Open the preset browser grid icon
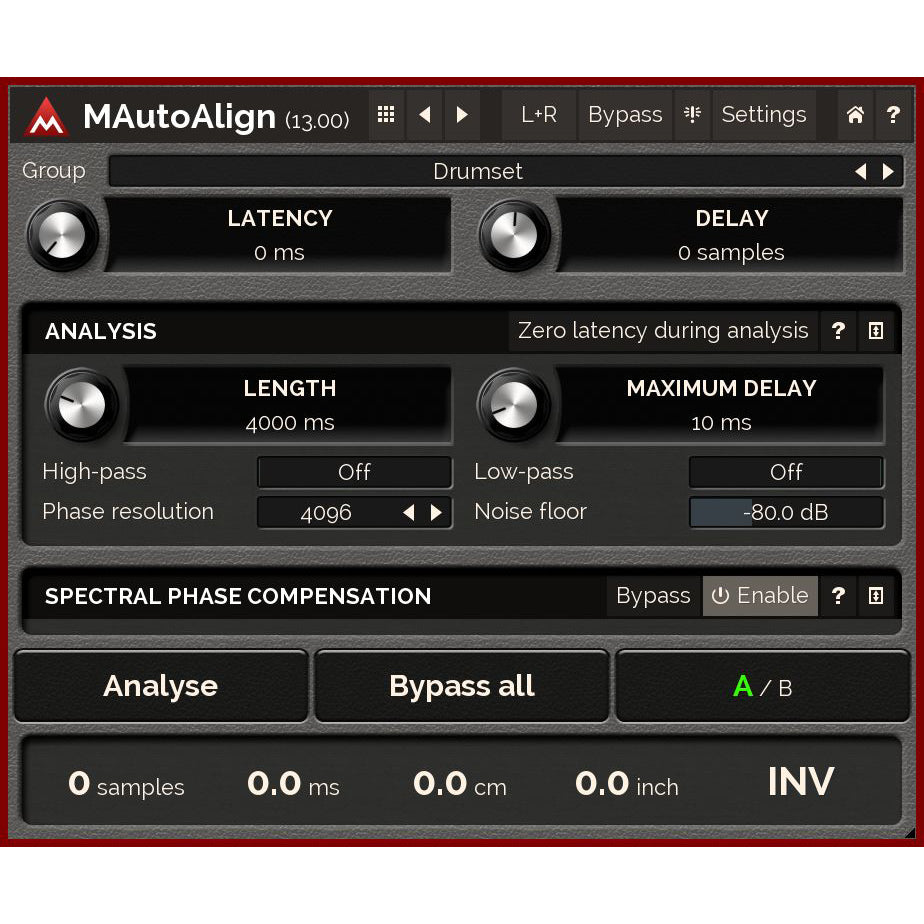The image size is (924, 924). (x=386, y=114)
